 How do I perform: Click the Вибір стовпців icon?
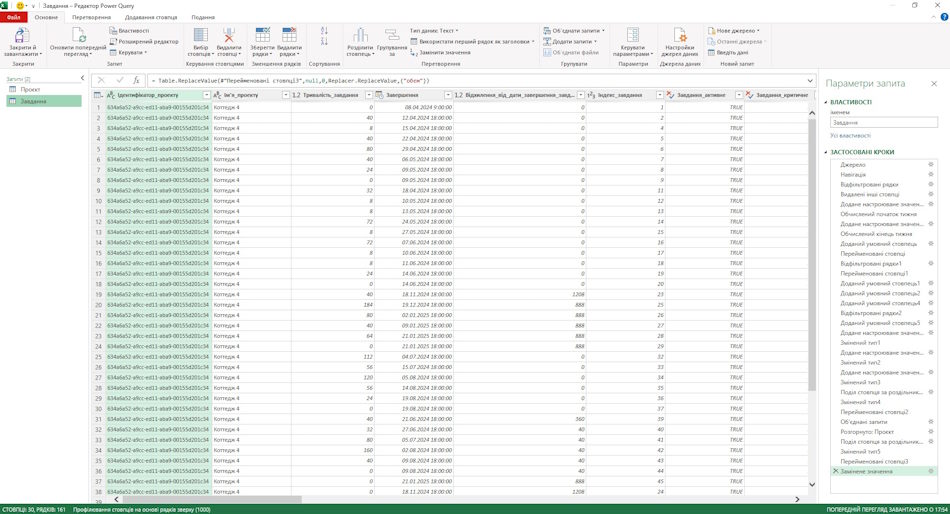201,35
